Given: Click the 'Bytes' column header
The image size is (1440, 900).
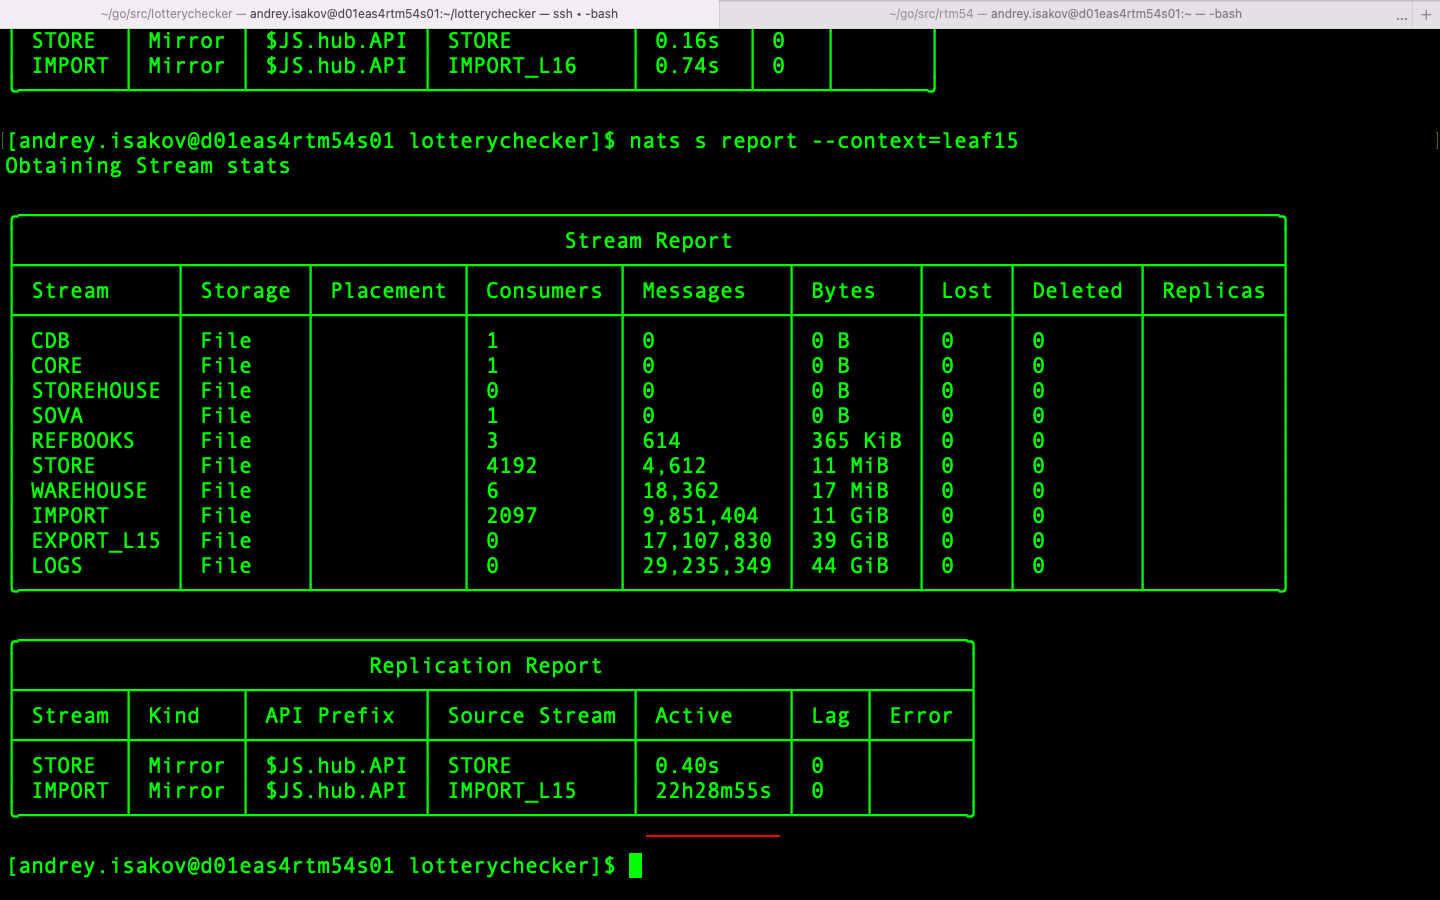Looking at the screenshot, I should [843, 291].
